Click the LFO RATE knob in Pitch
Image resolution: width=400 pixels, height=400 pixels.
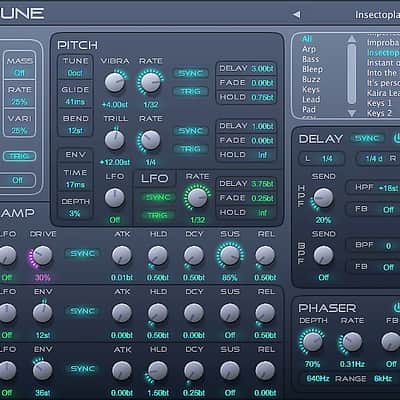pyautogui.click(x=197, y=198)
